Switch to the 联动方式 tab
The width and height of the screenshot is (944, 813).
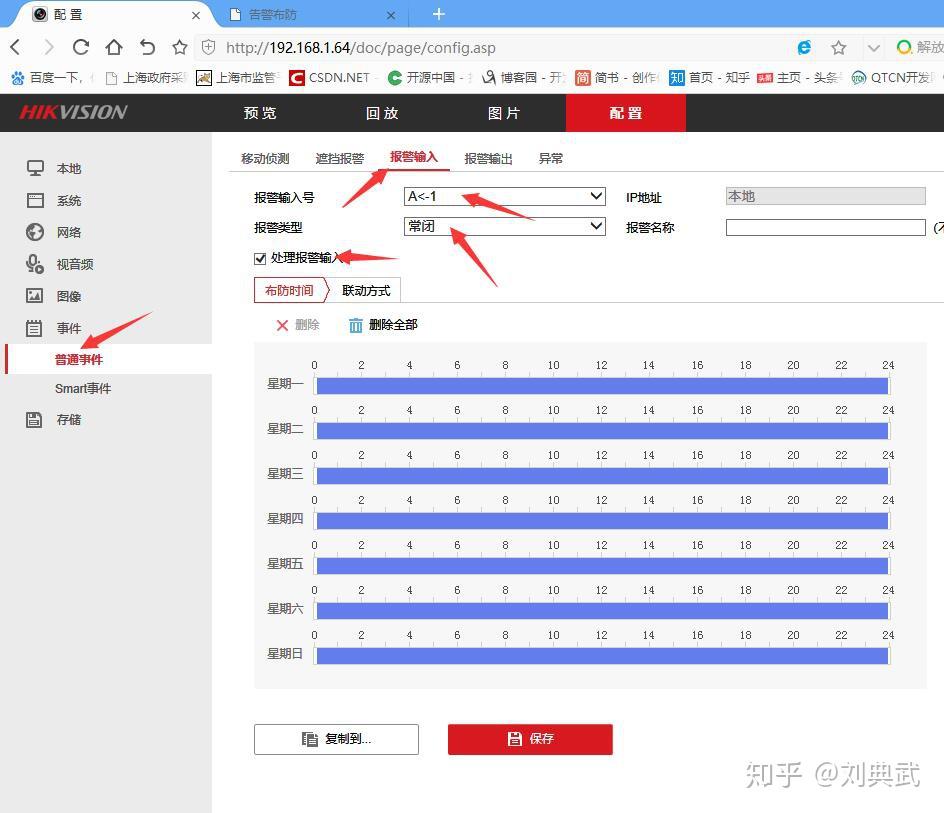pyautogui.click(x=365, y=291)
